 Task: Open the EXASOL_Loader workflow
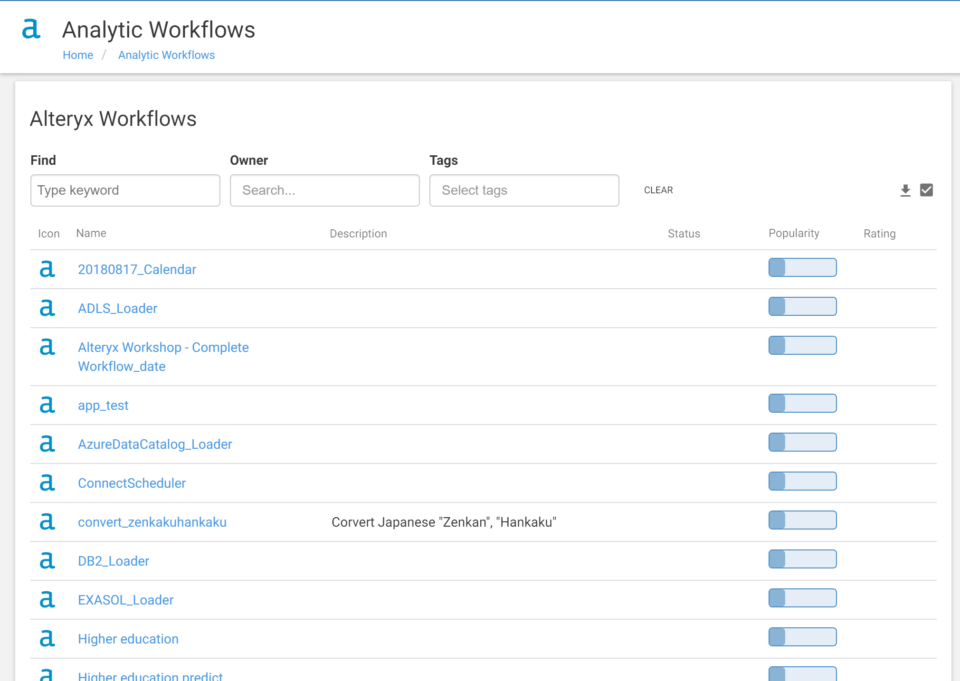(126, 600)
